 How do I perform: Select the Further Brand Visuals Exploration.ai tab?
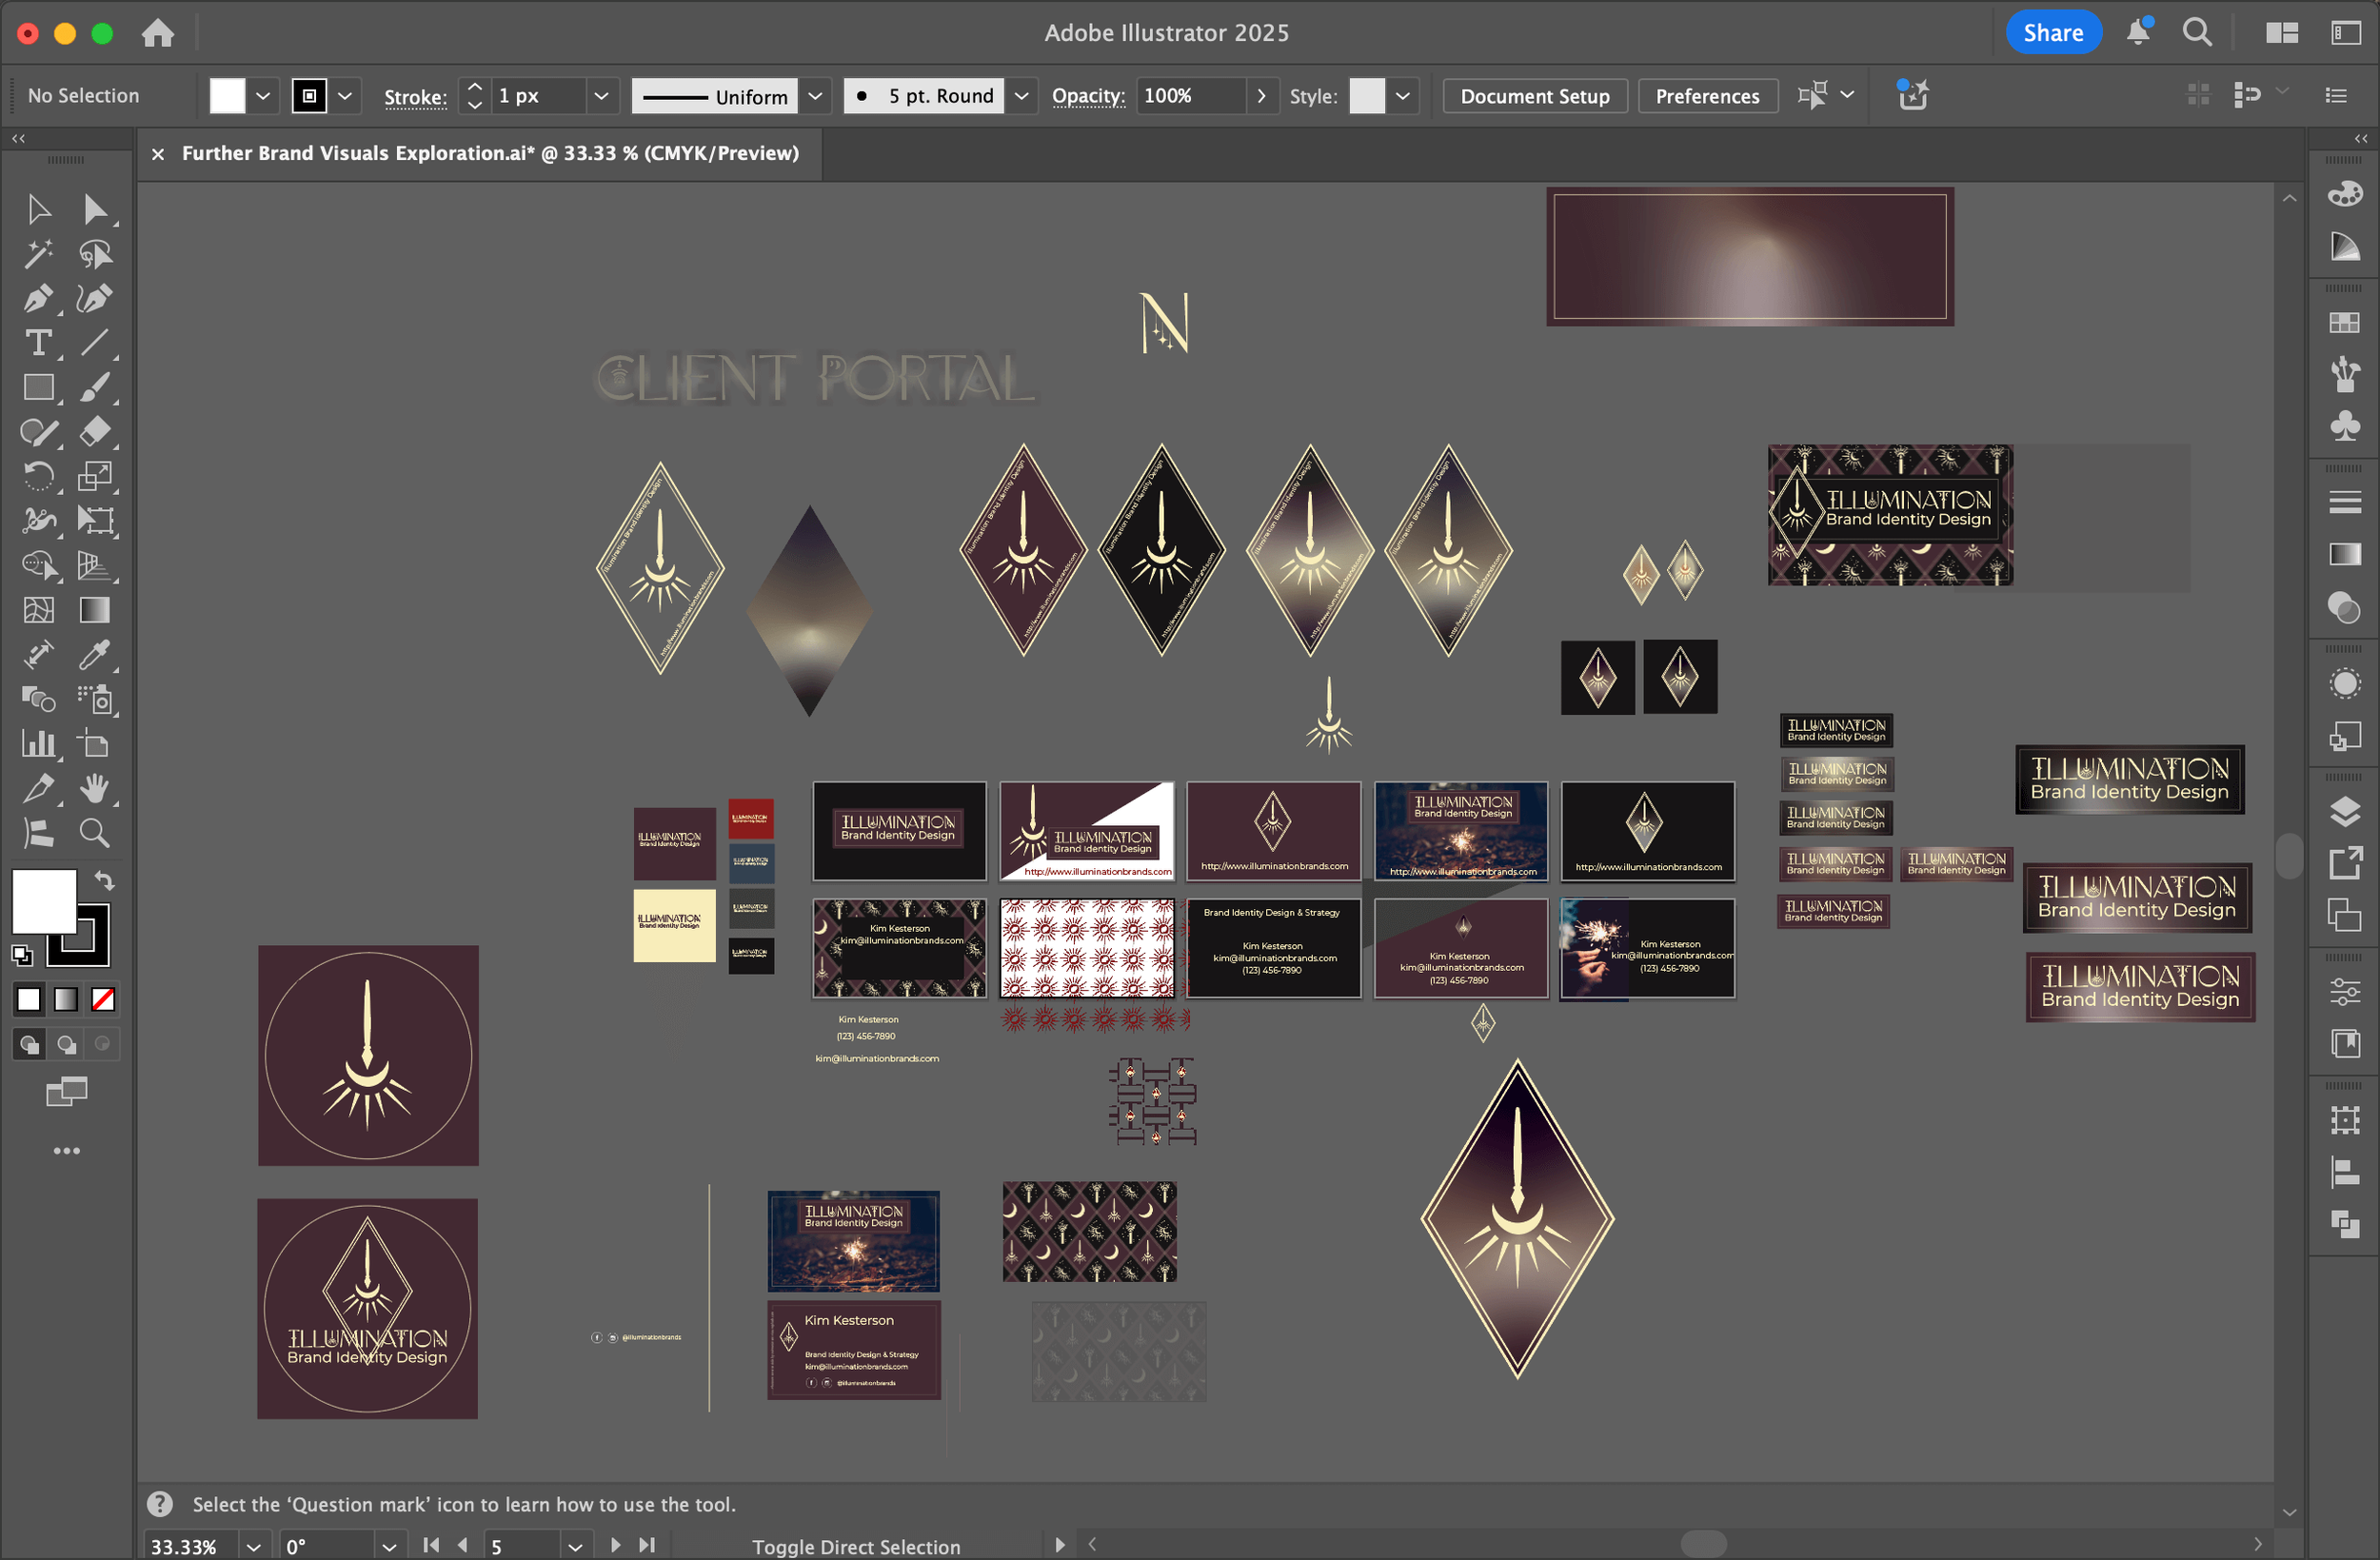490,153
